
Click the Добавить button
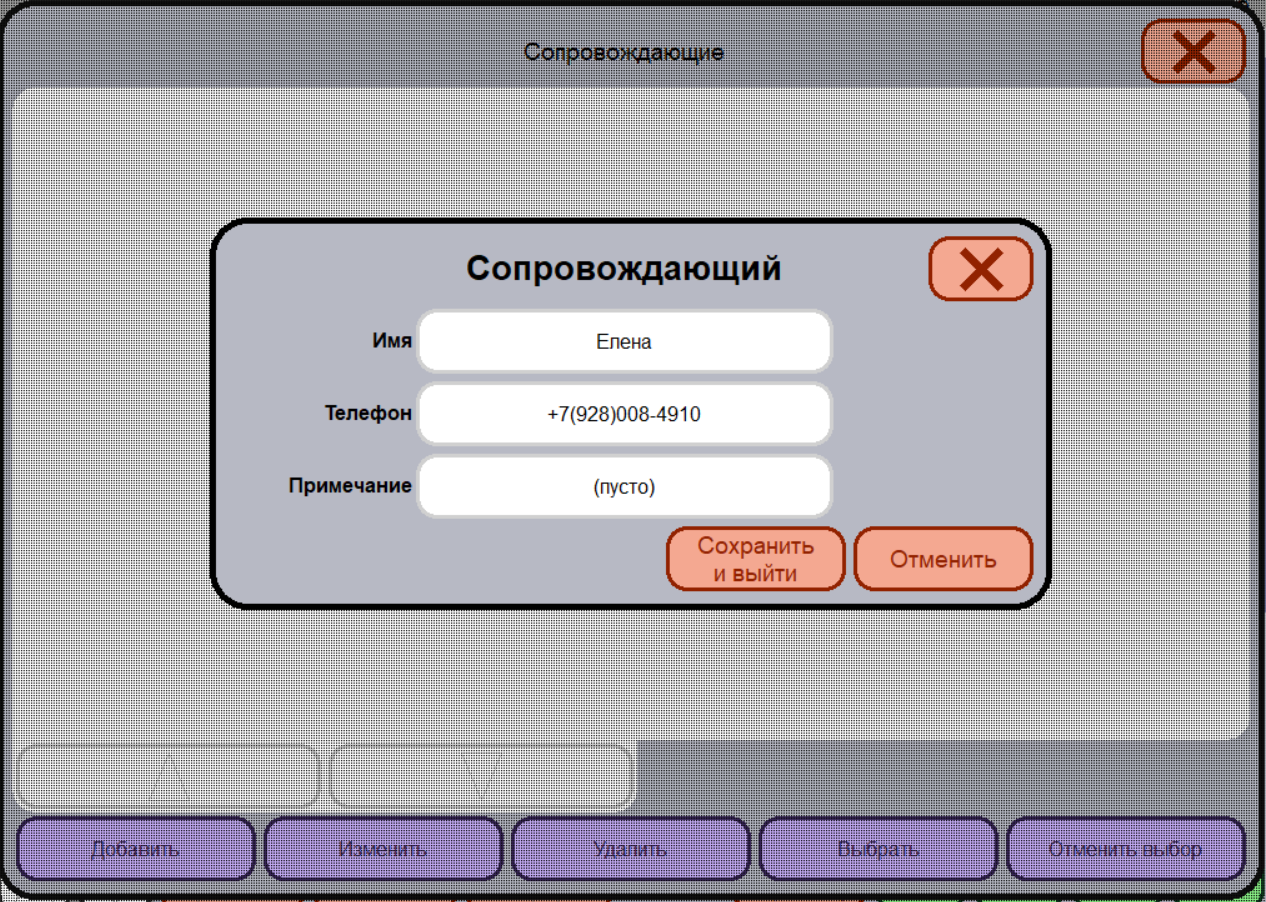[x=136, y=849]
